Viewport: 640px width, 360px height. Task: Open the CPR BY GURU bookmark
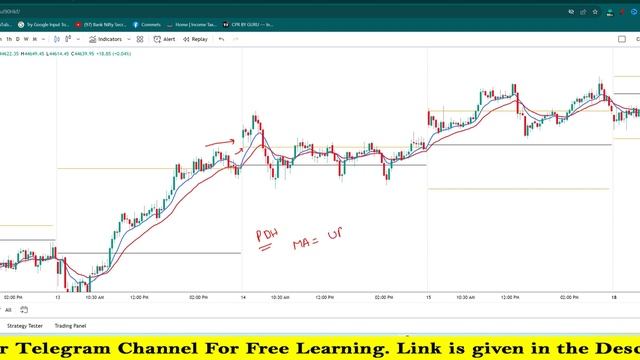click(248, 24)
